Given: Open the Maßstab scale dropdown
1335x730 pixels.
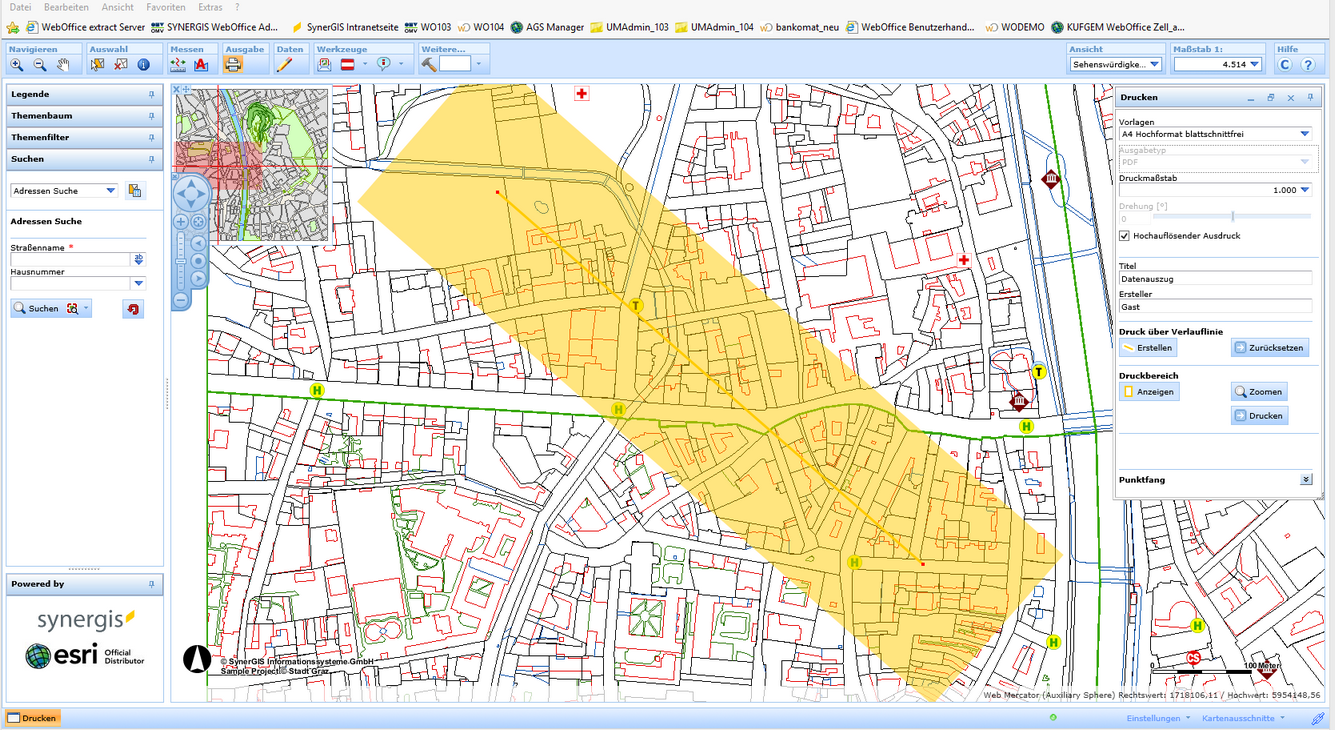Looking at the screenshot, I should coord(1254,64).
